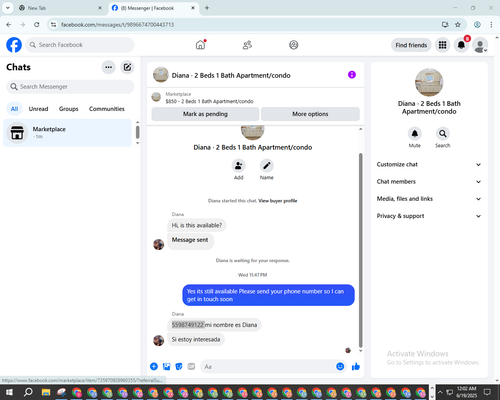
Task: Open the View buyer profile link
Action: 278,201
